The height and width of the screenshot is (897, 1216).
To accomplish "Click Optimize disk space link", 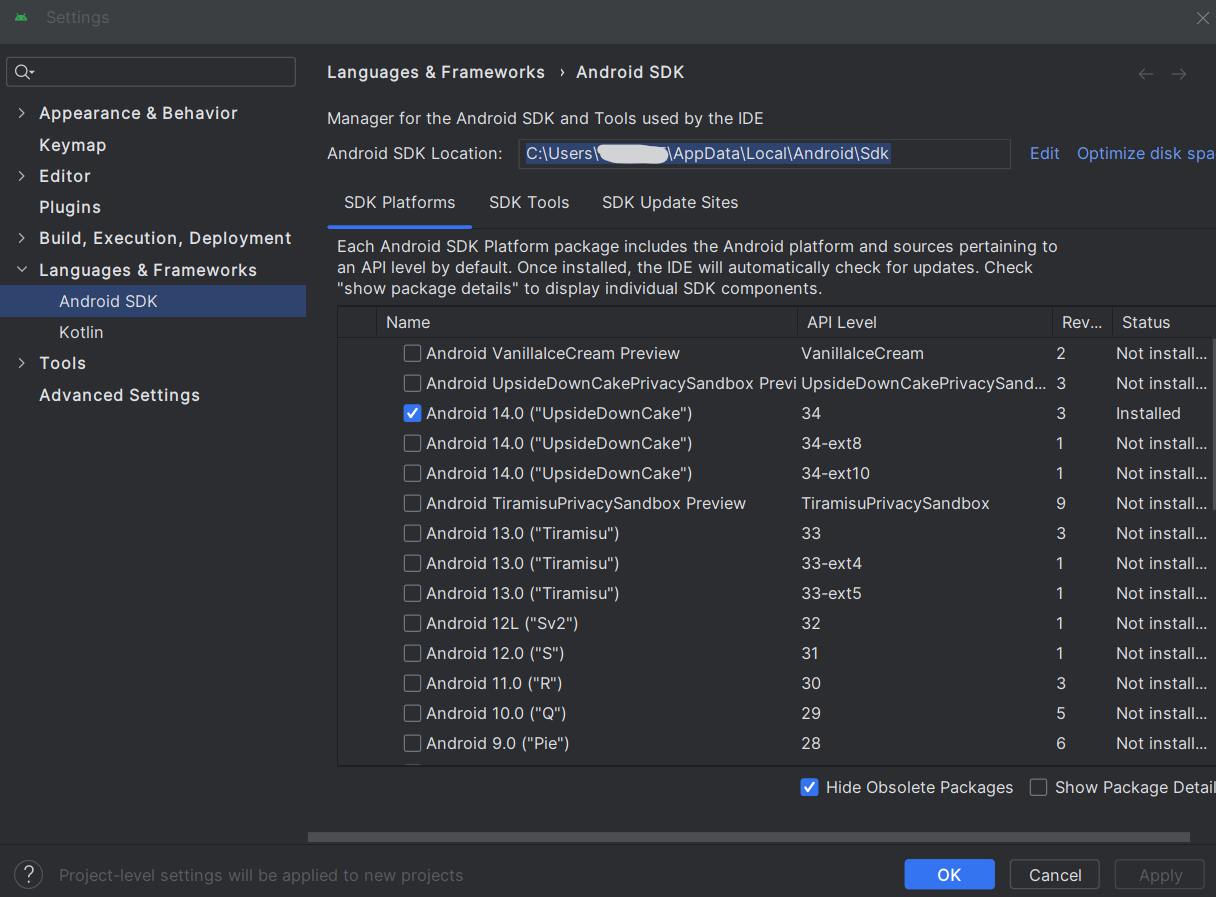I will [x=1146, y=153].
